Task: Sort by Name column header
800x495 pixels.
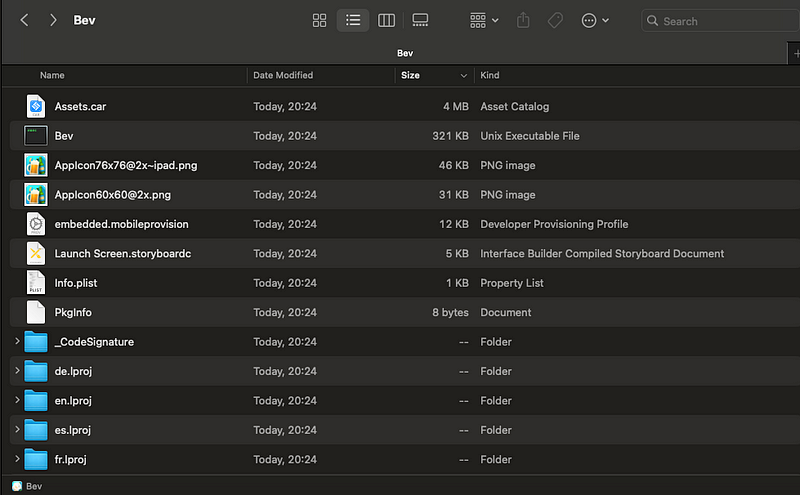Action: [52, 75]
